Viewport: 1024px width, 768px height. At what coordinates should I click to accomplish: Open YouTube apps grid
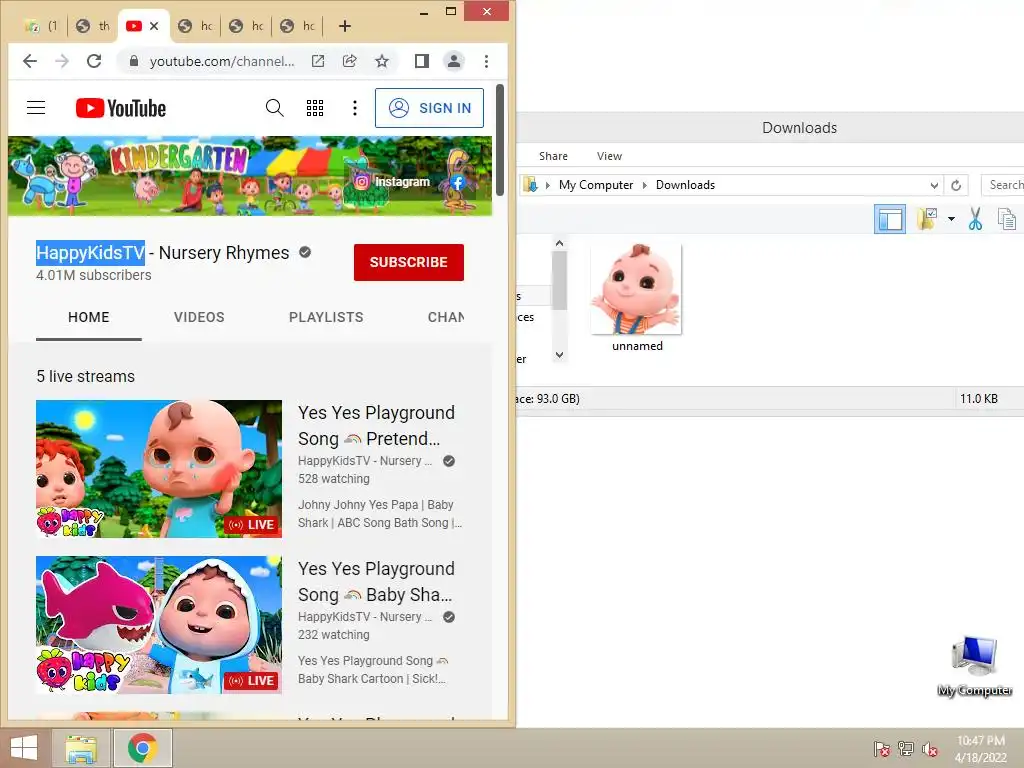point(315,108)
